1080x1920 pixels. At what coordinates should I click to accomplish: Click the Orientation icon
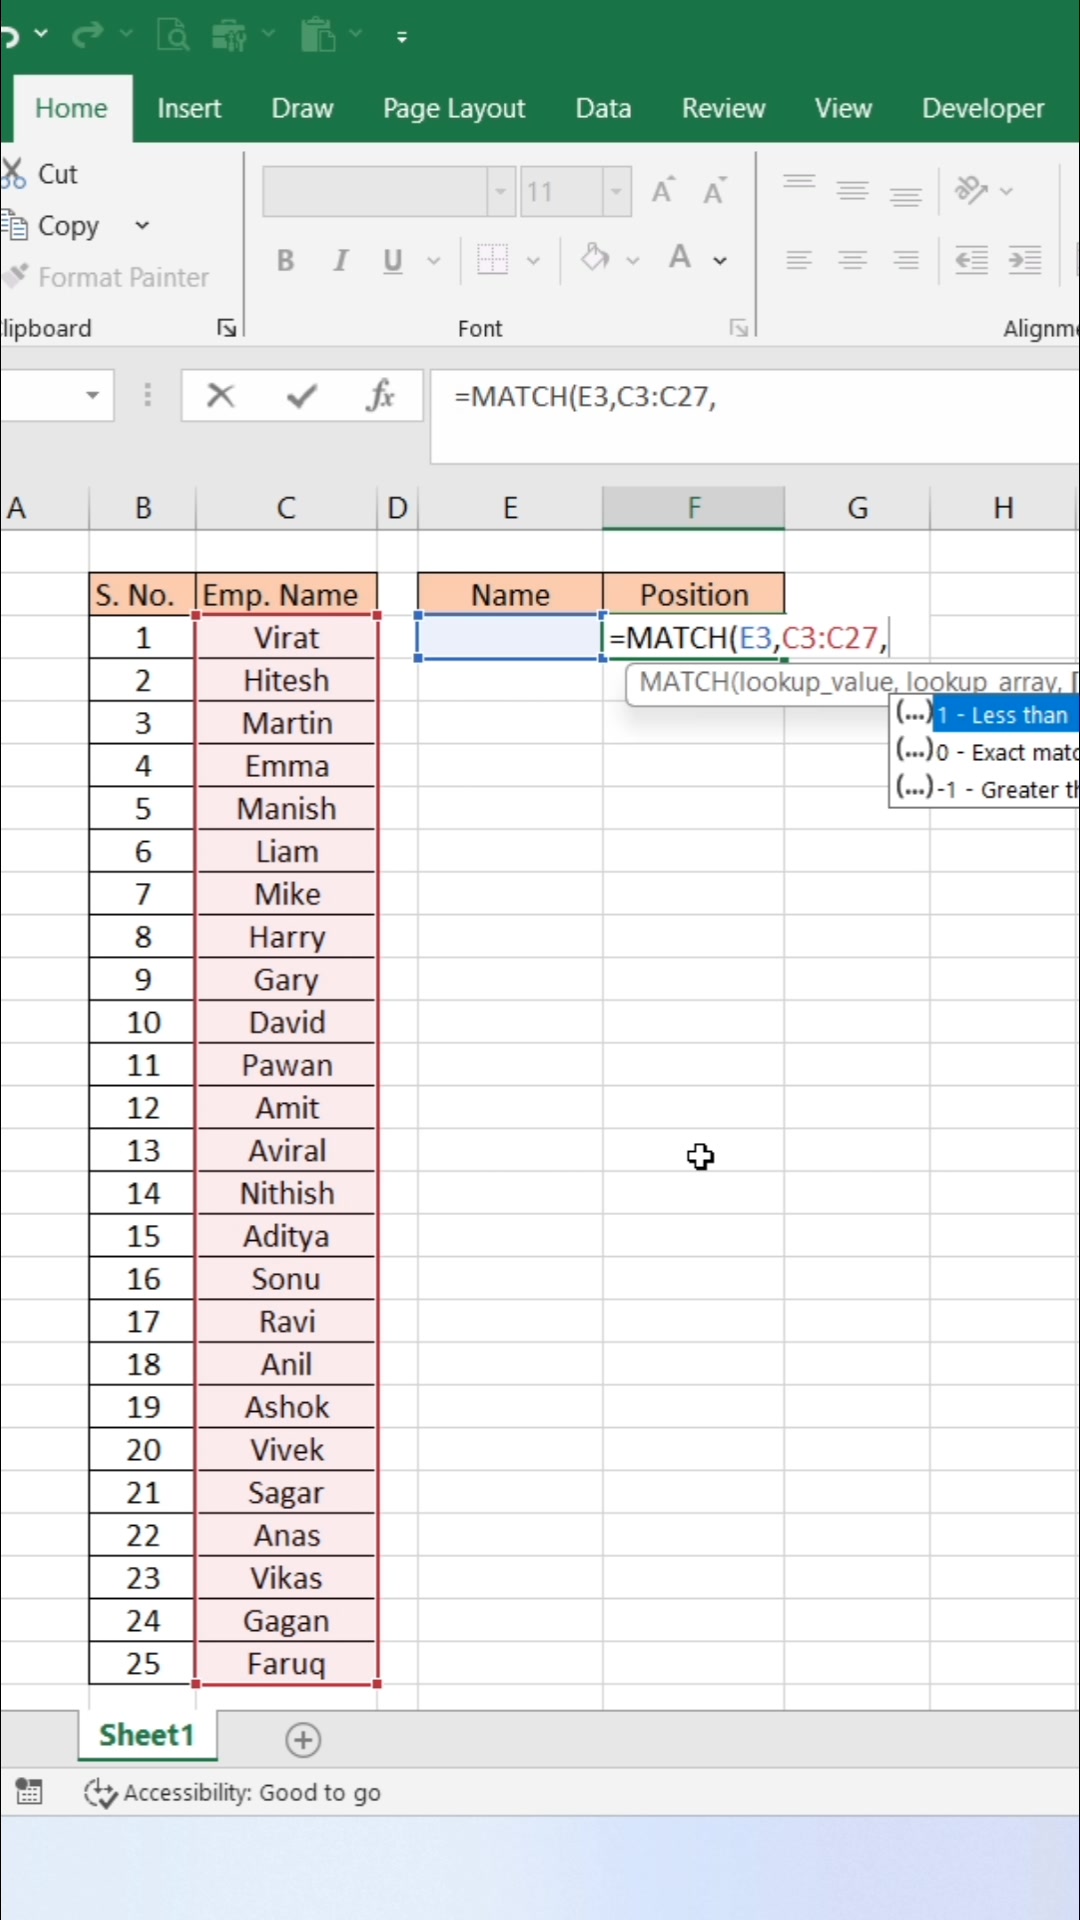tap(972, 190)
